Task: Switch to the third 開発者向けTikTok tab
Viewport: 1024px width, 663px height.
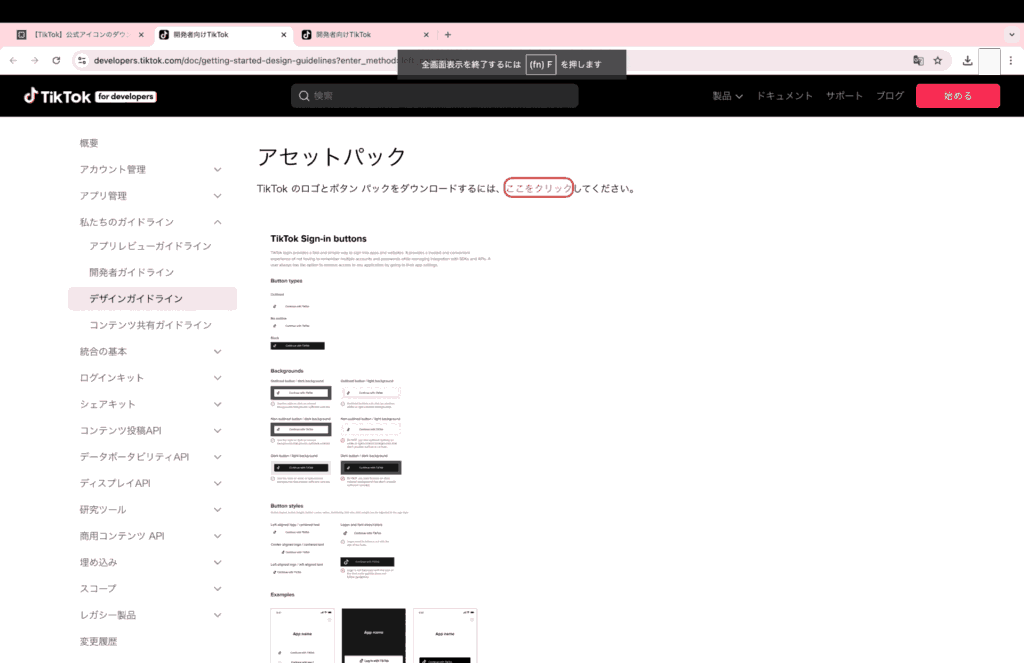Action: (x=364, y=35)
